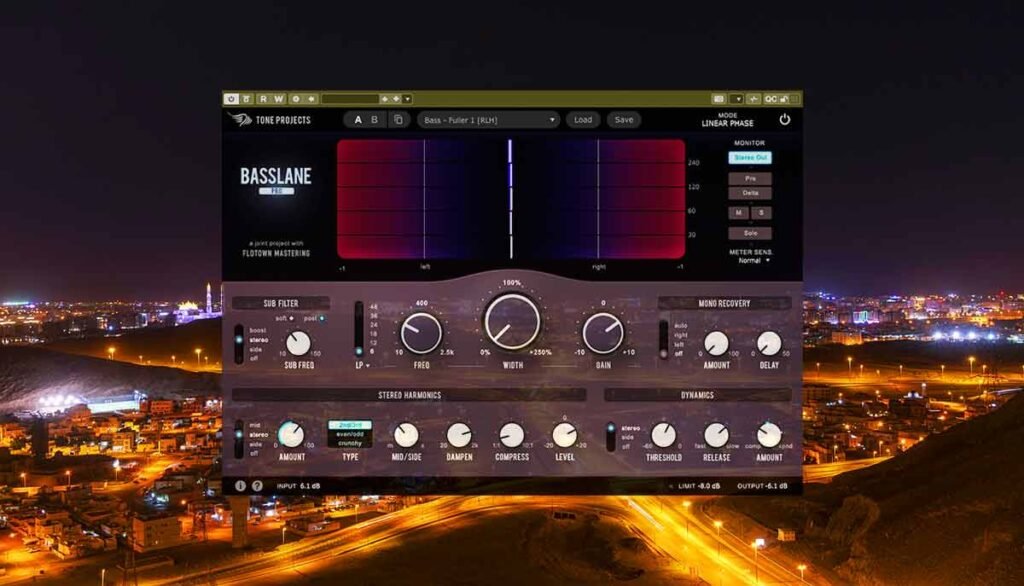Click the Input 6.1 dB readout
1024x586 pixels.
point(298,486)
